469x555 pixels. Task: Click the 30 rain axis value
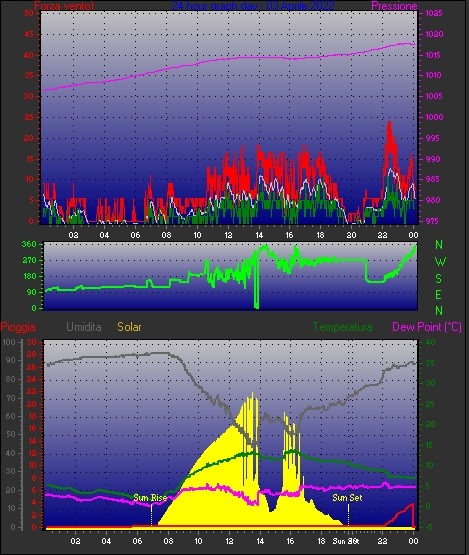32,342
